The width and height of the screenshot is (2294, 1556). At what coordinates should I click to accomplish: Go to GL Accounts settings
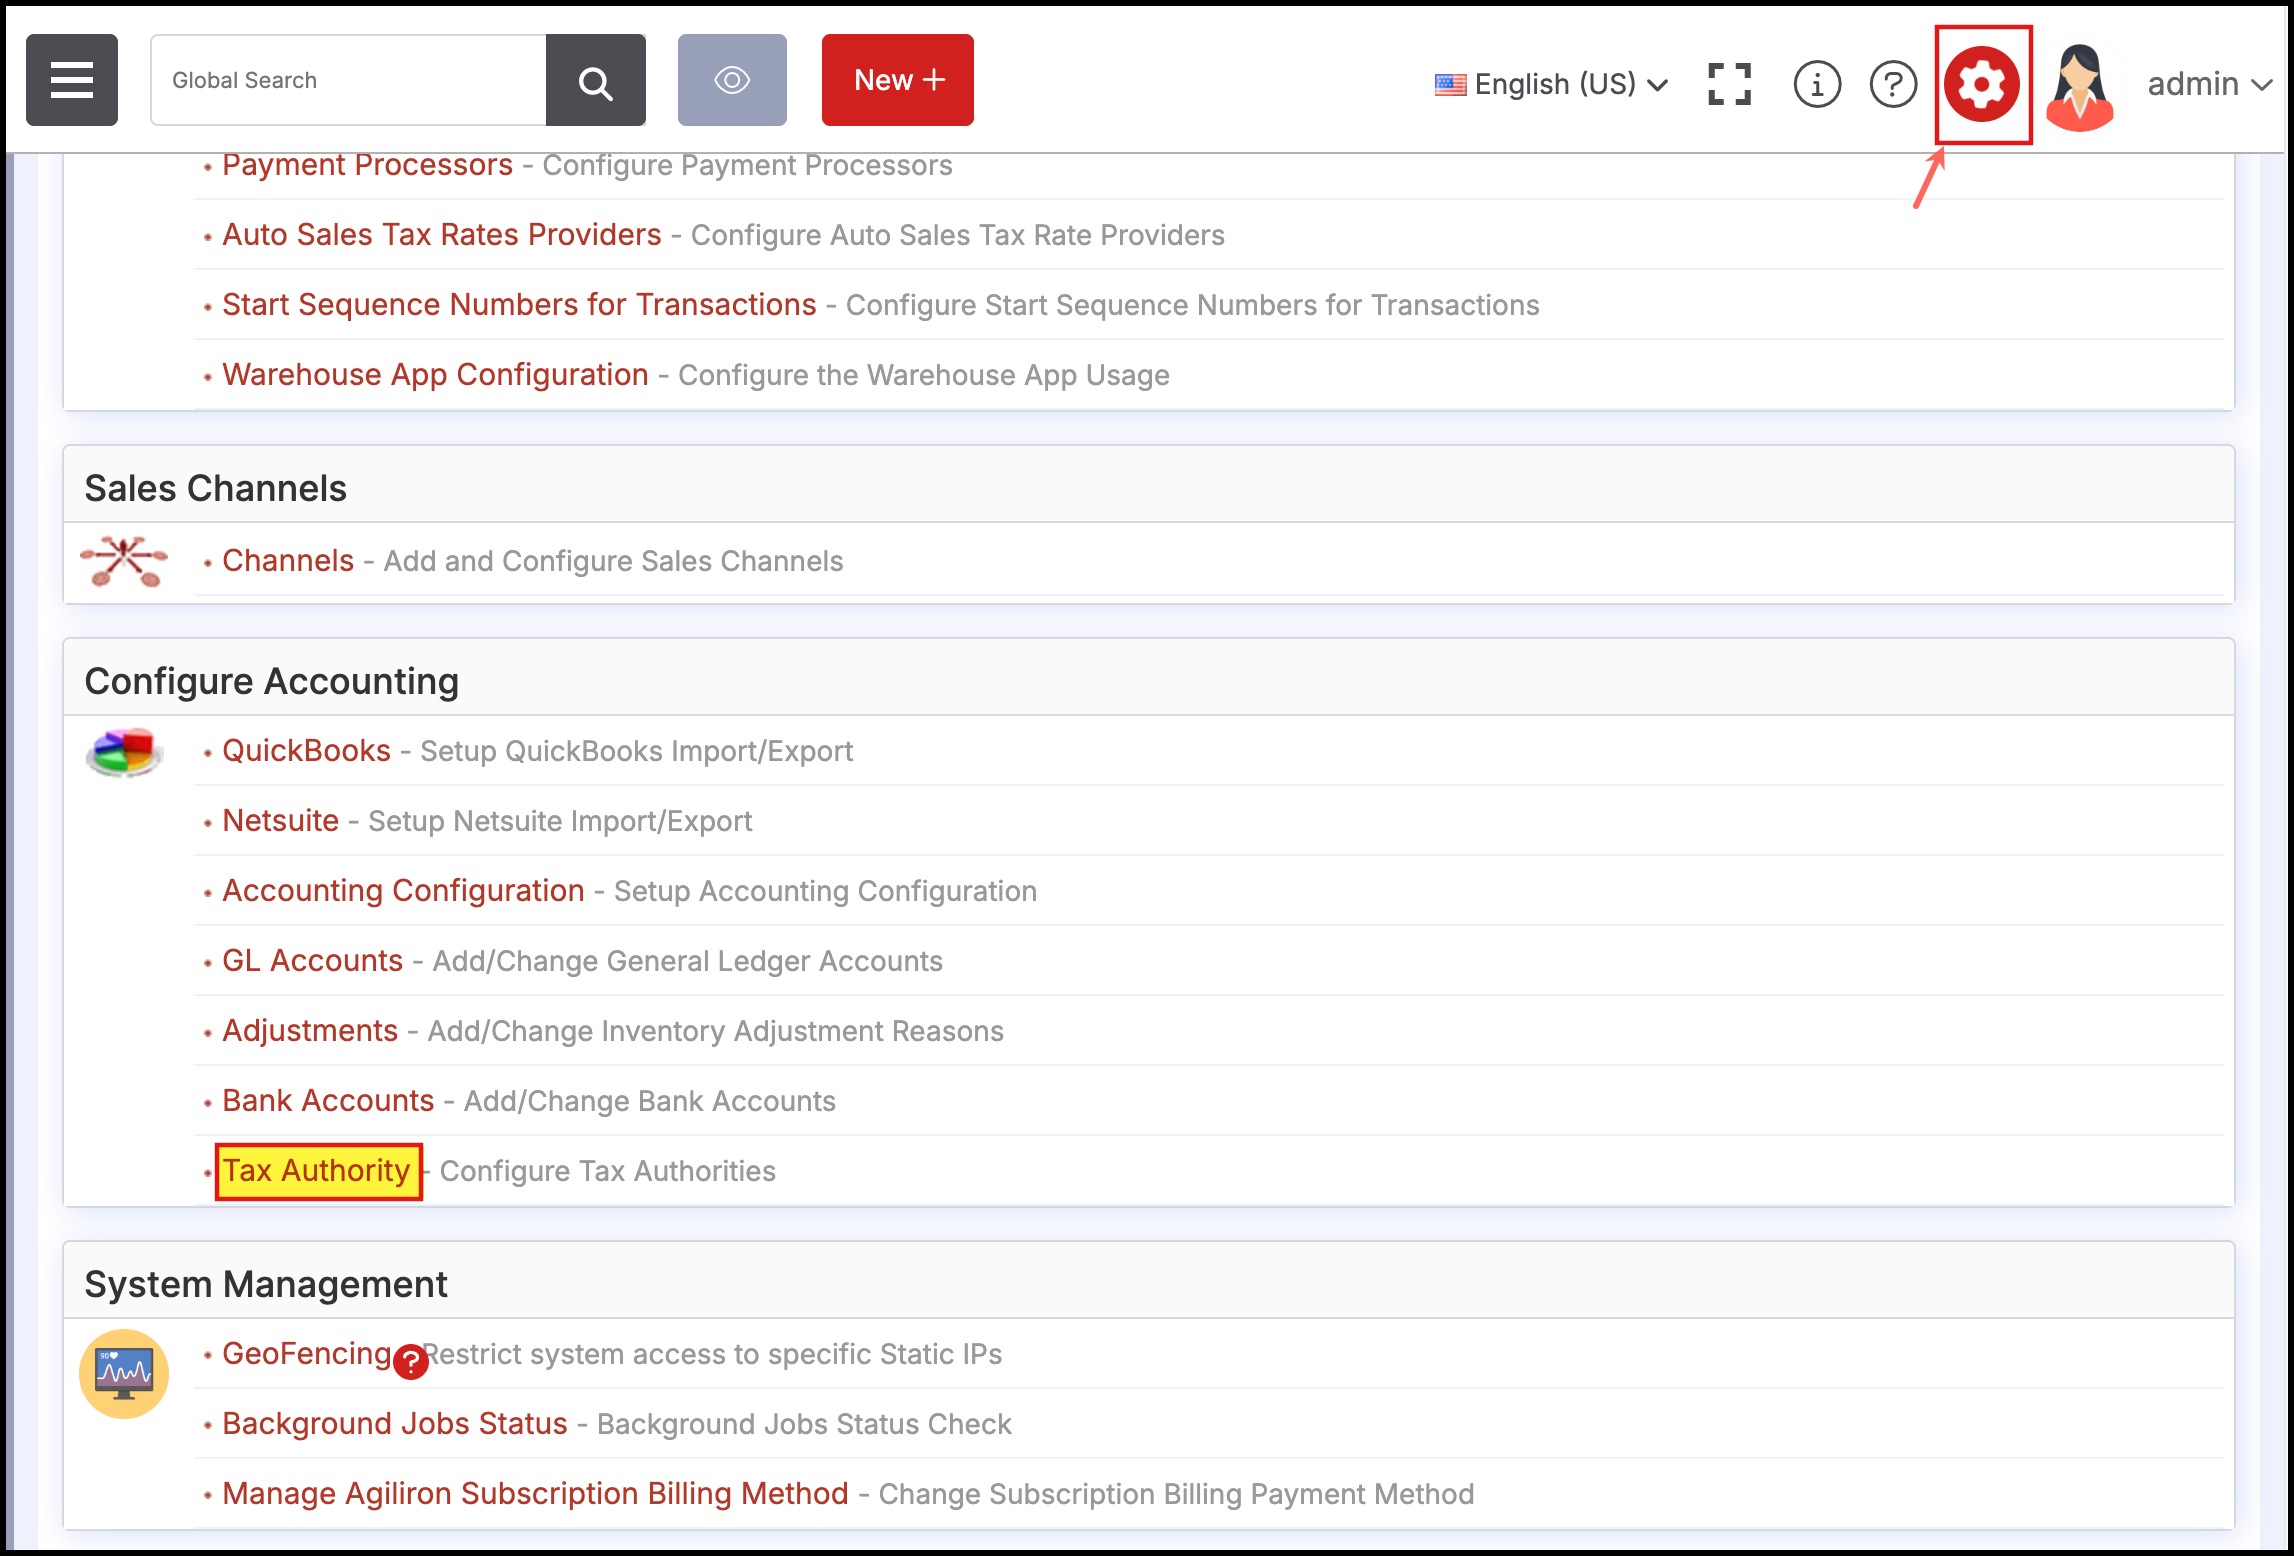click(x=312, y=960)
